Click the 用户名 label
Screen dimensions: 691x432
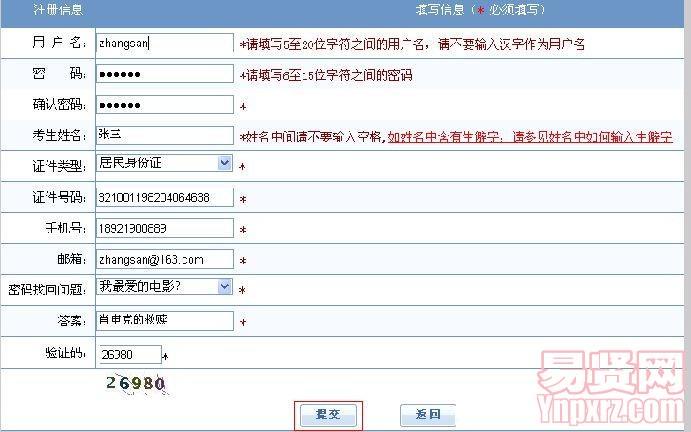(59, 42)
